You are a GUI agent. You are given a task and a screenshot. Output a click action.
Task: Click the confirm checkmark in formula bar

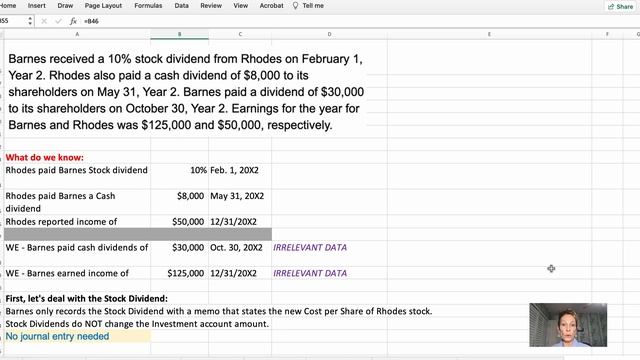click(x=58, y=21)
